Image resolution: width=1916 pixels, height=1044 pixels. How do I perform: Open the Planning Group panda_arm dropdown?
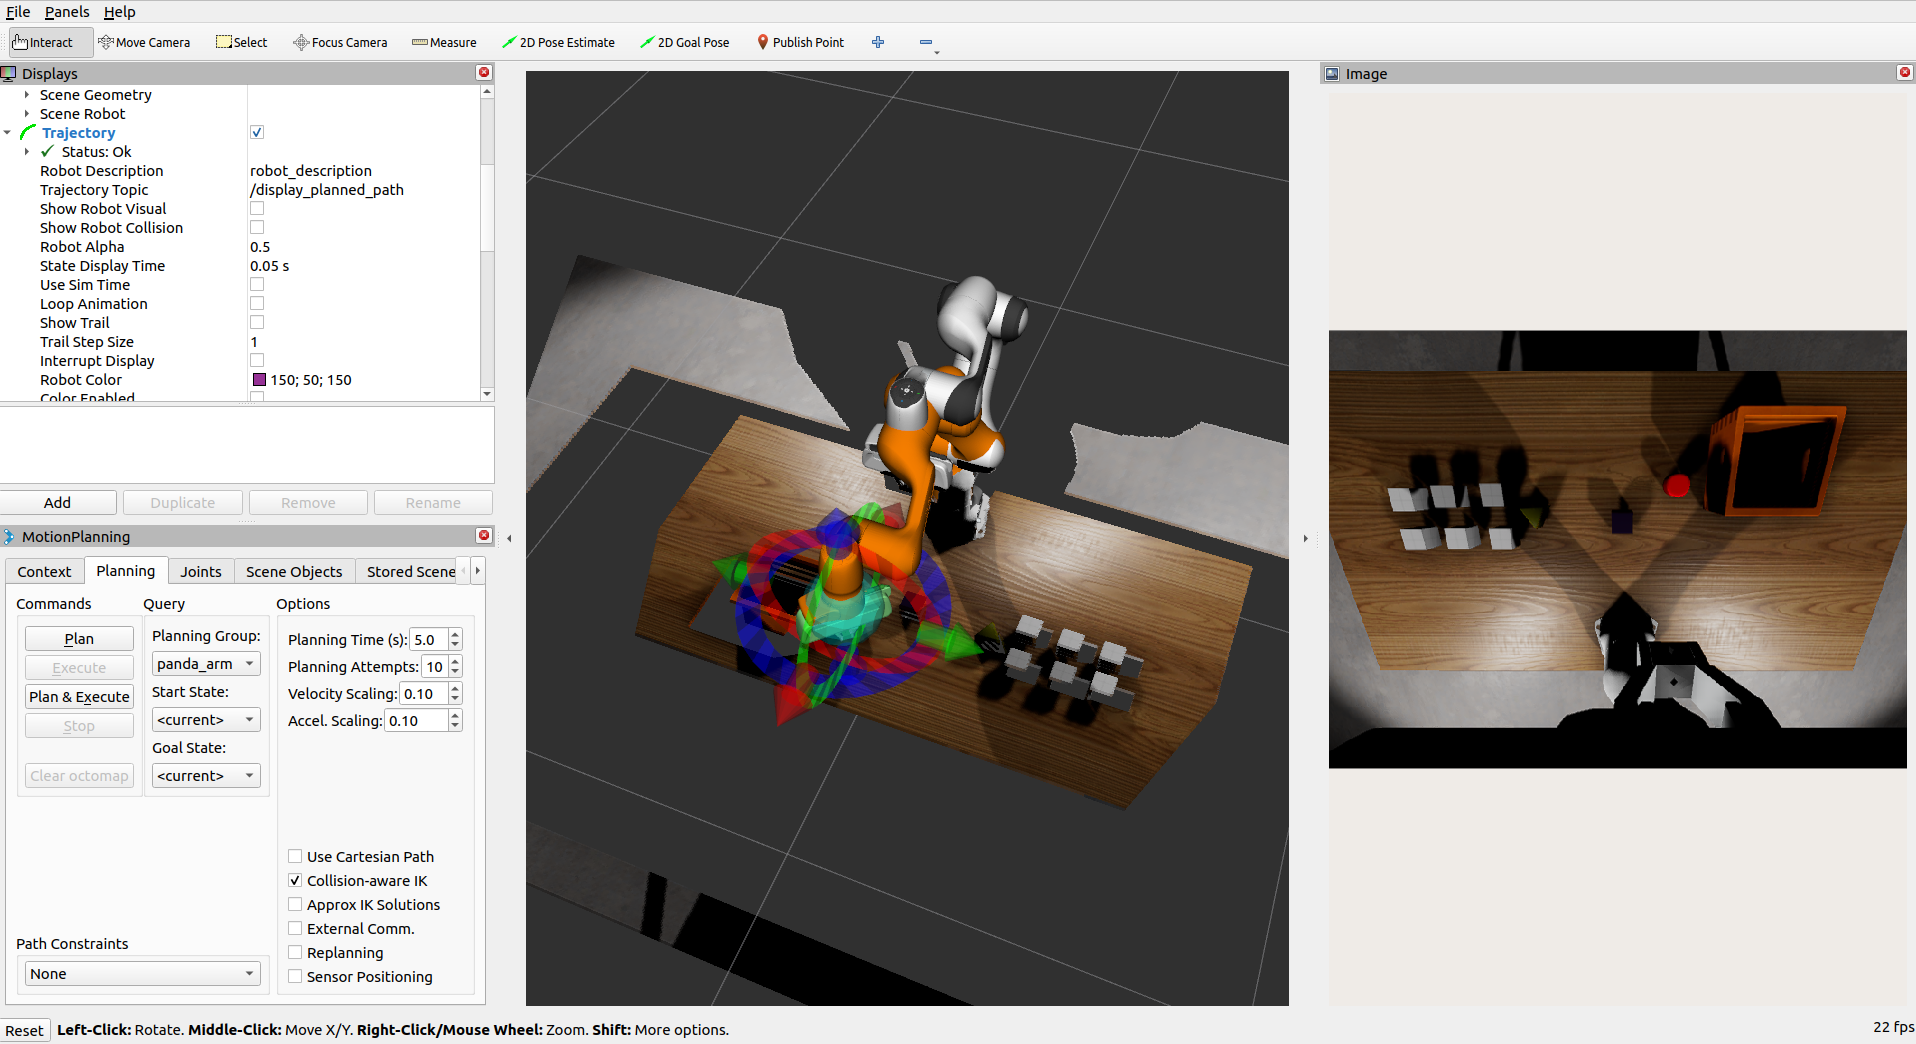click(206, 663)
